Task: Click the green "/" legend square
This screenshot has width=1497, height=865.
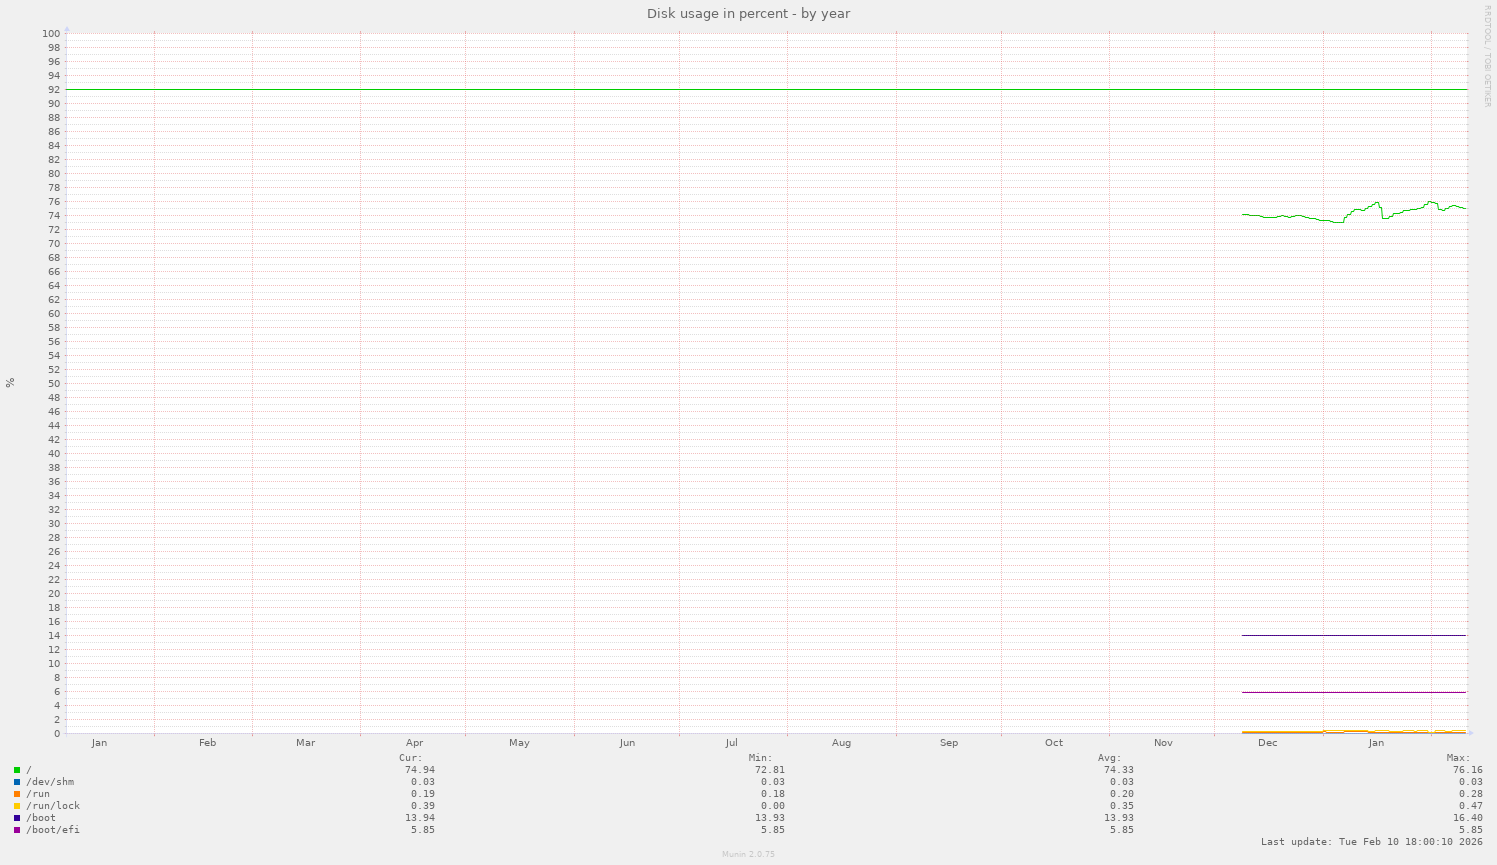Action: pos(16,769)
